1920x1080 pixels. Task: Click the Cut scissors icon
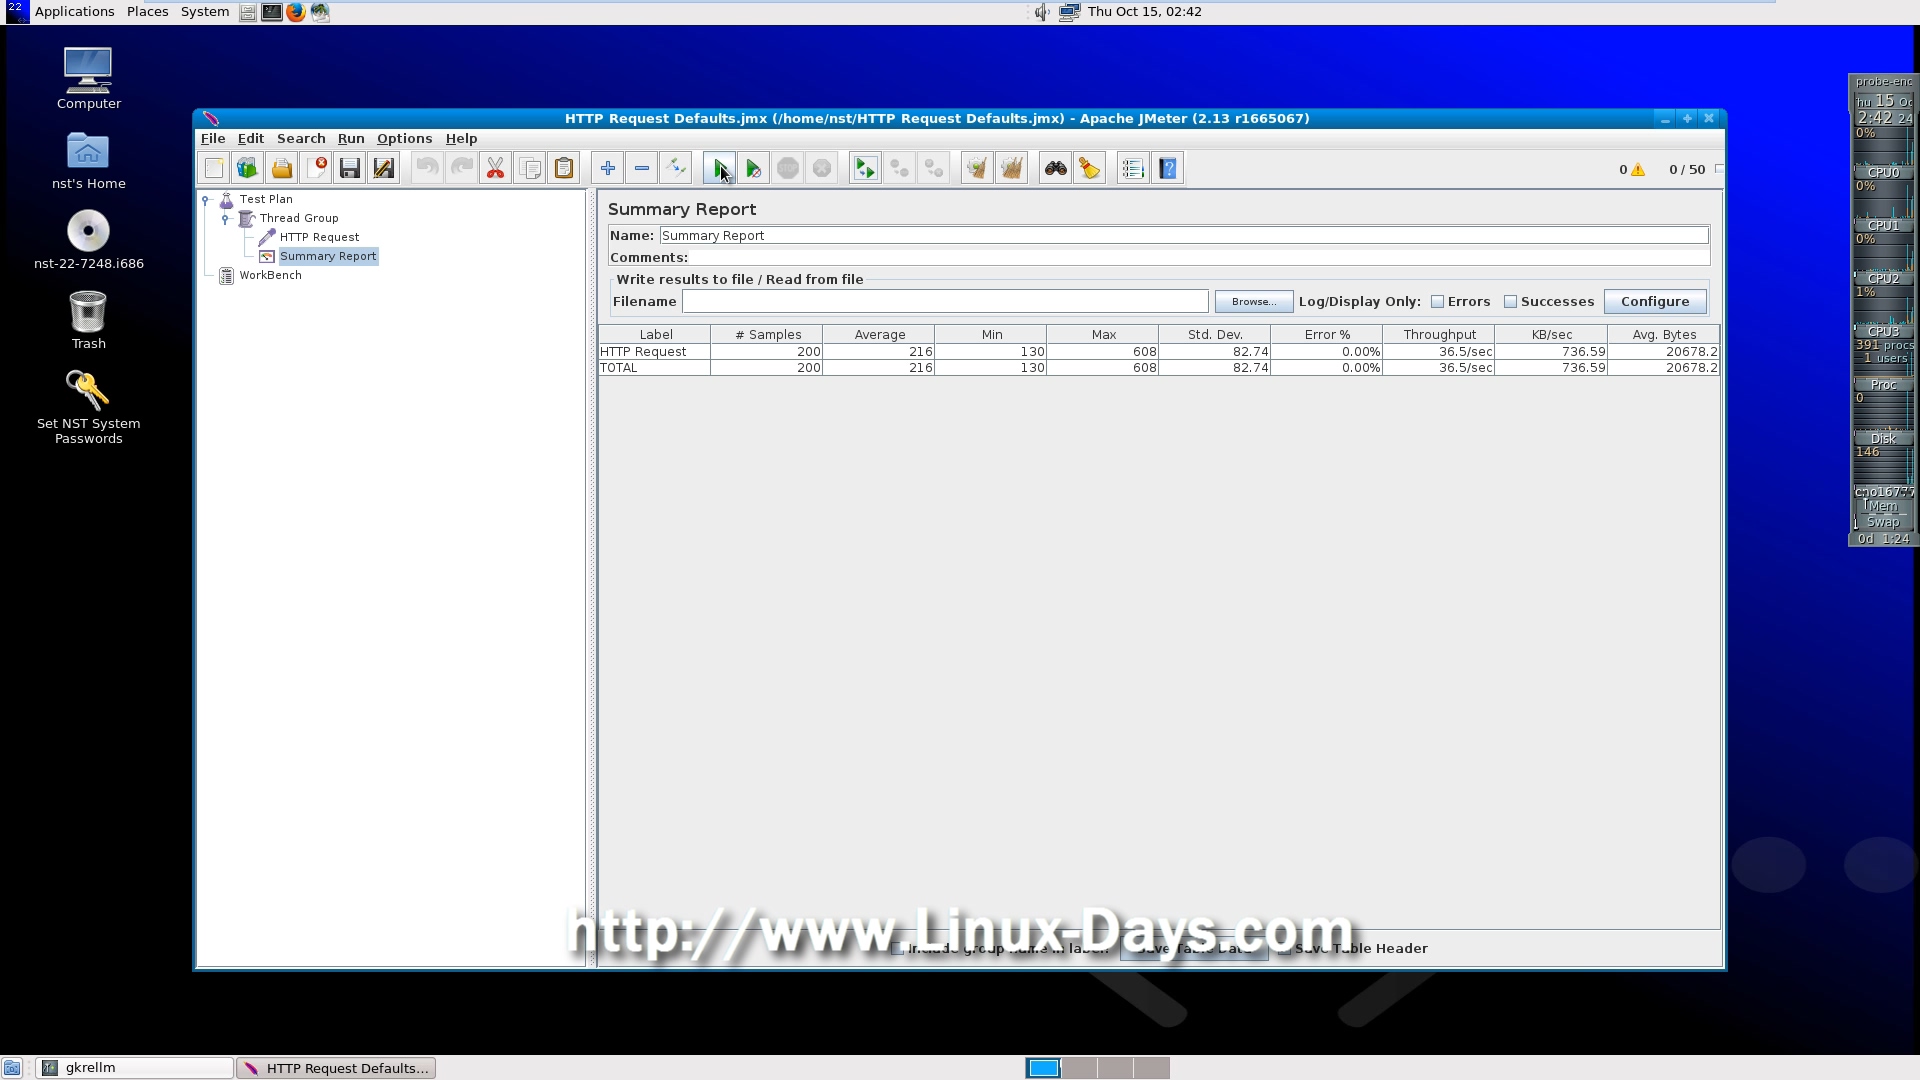496,169
